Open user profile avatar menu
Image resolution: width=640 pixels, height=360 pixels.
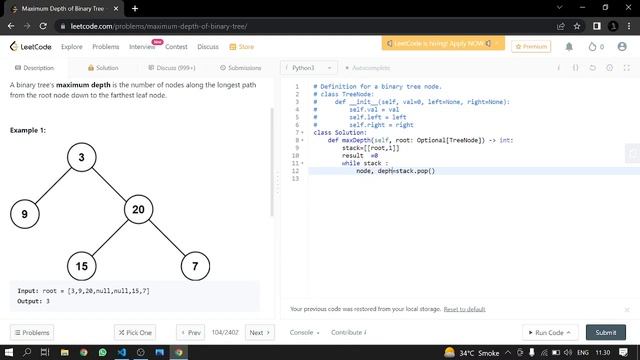point(622,47)
